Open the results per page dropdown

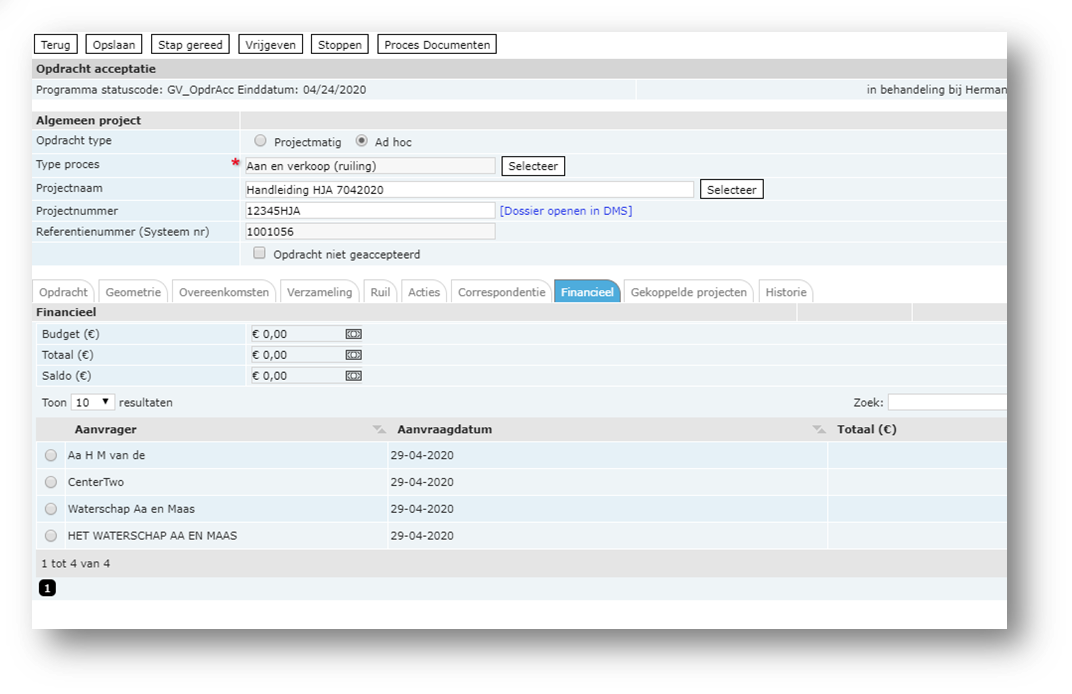[x=93, y=402]
